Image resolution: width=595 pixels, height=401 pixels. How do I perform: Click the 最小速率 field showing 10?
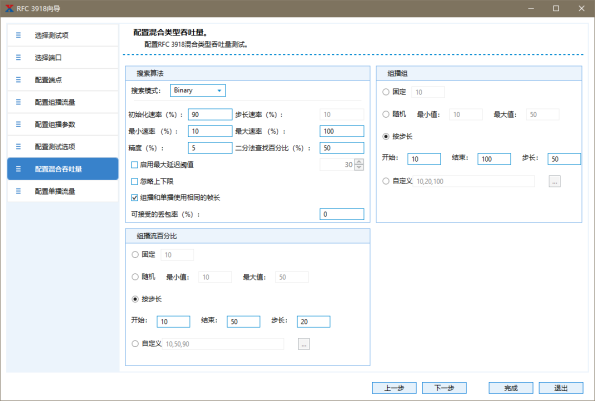pos(210,131)
